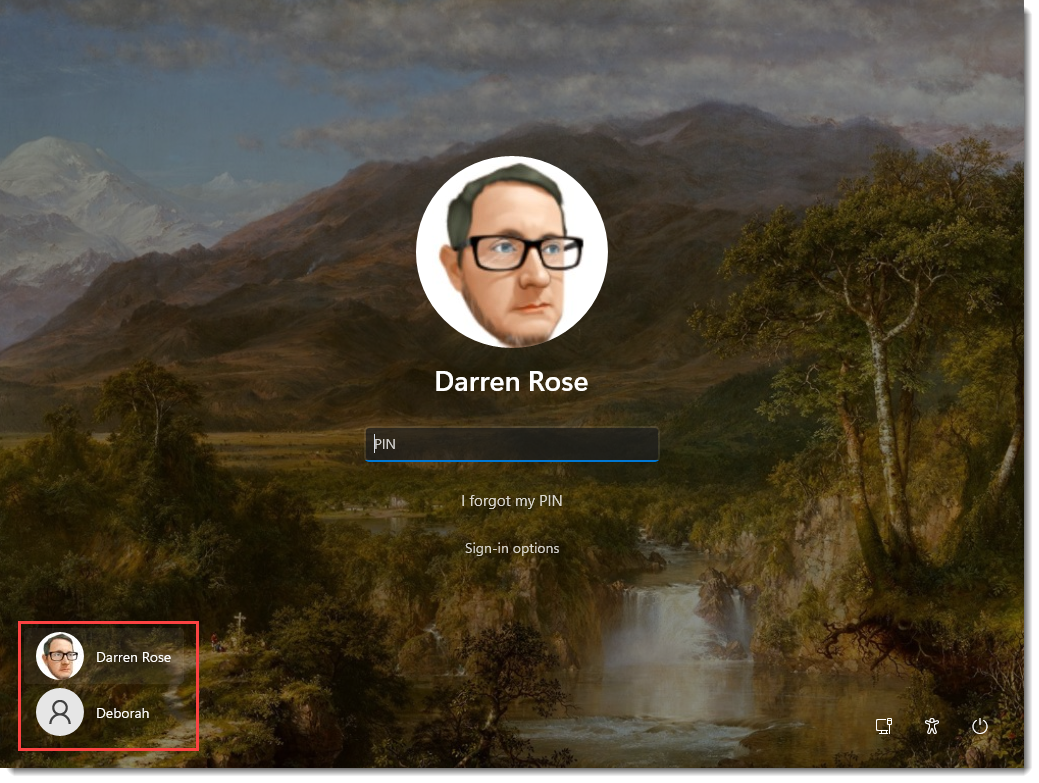Click the Power button icon
1039x783 pixels.
[980, 727]
